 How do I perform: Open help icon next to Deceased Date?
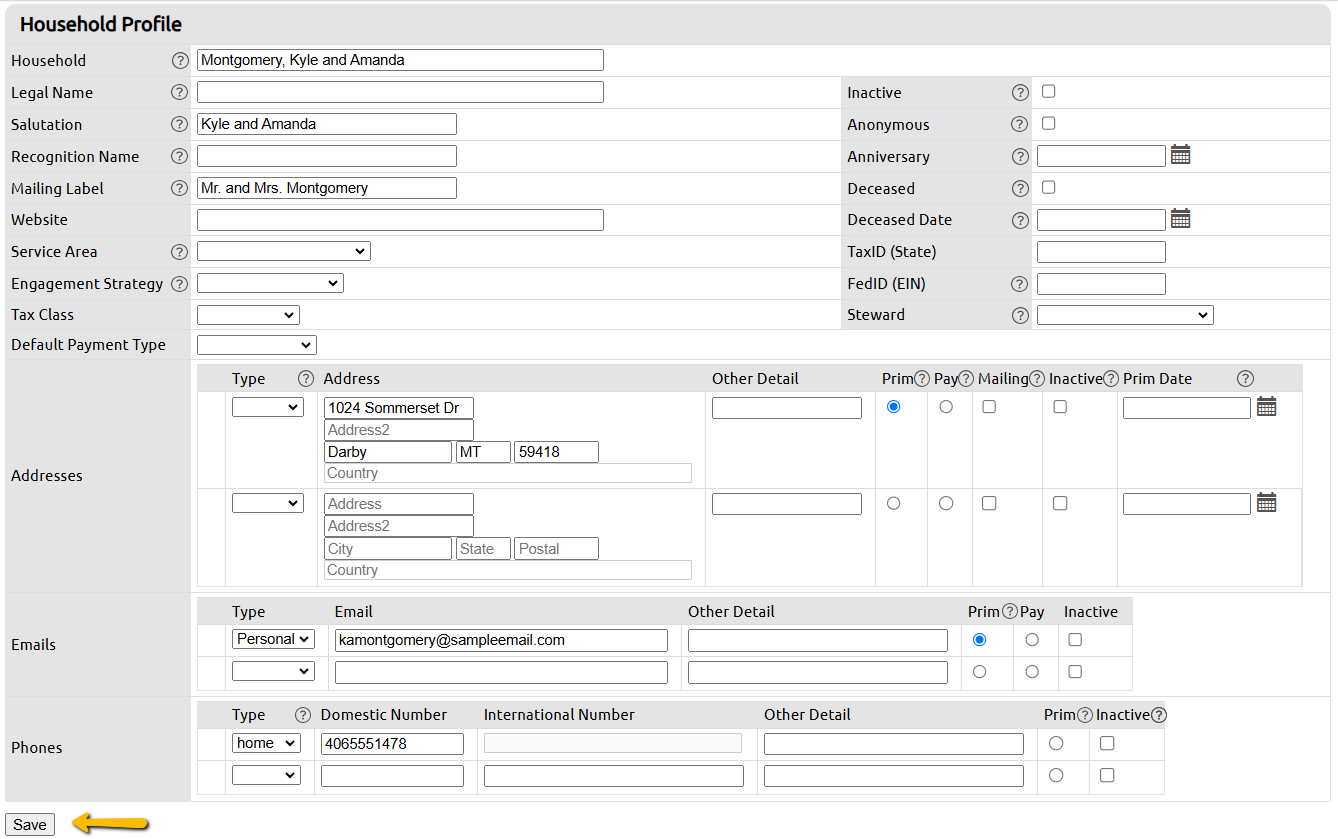click(x=1020, y=220)
